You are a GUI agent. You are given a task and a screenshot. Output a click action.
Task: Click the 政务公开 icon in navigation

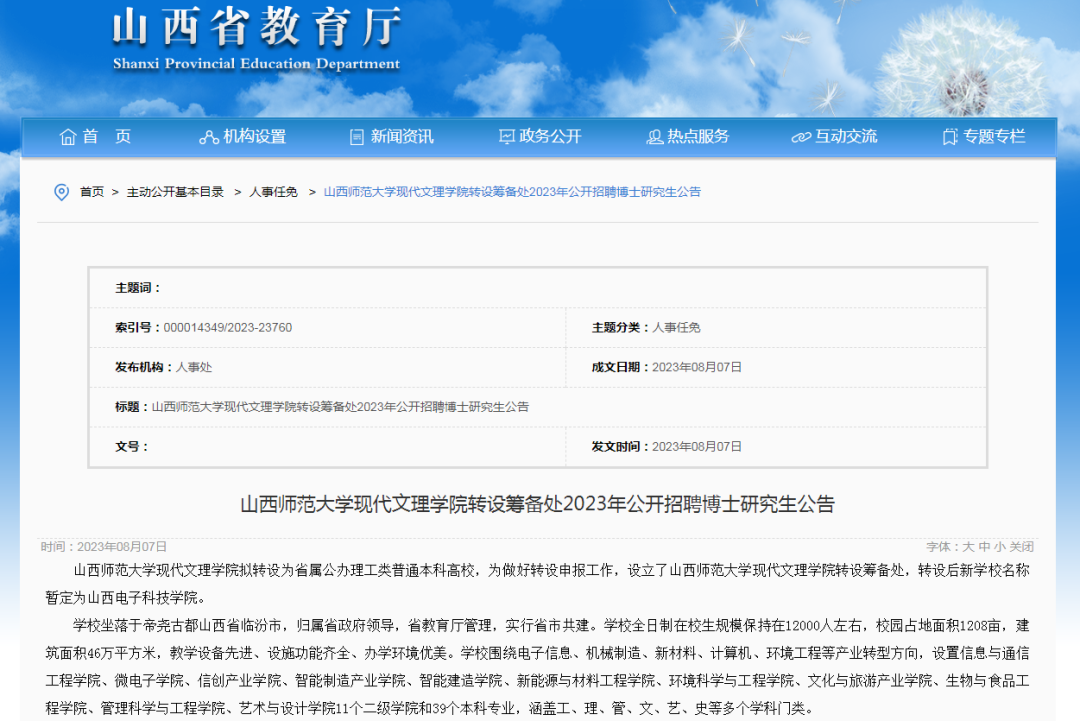[506, 137]
